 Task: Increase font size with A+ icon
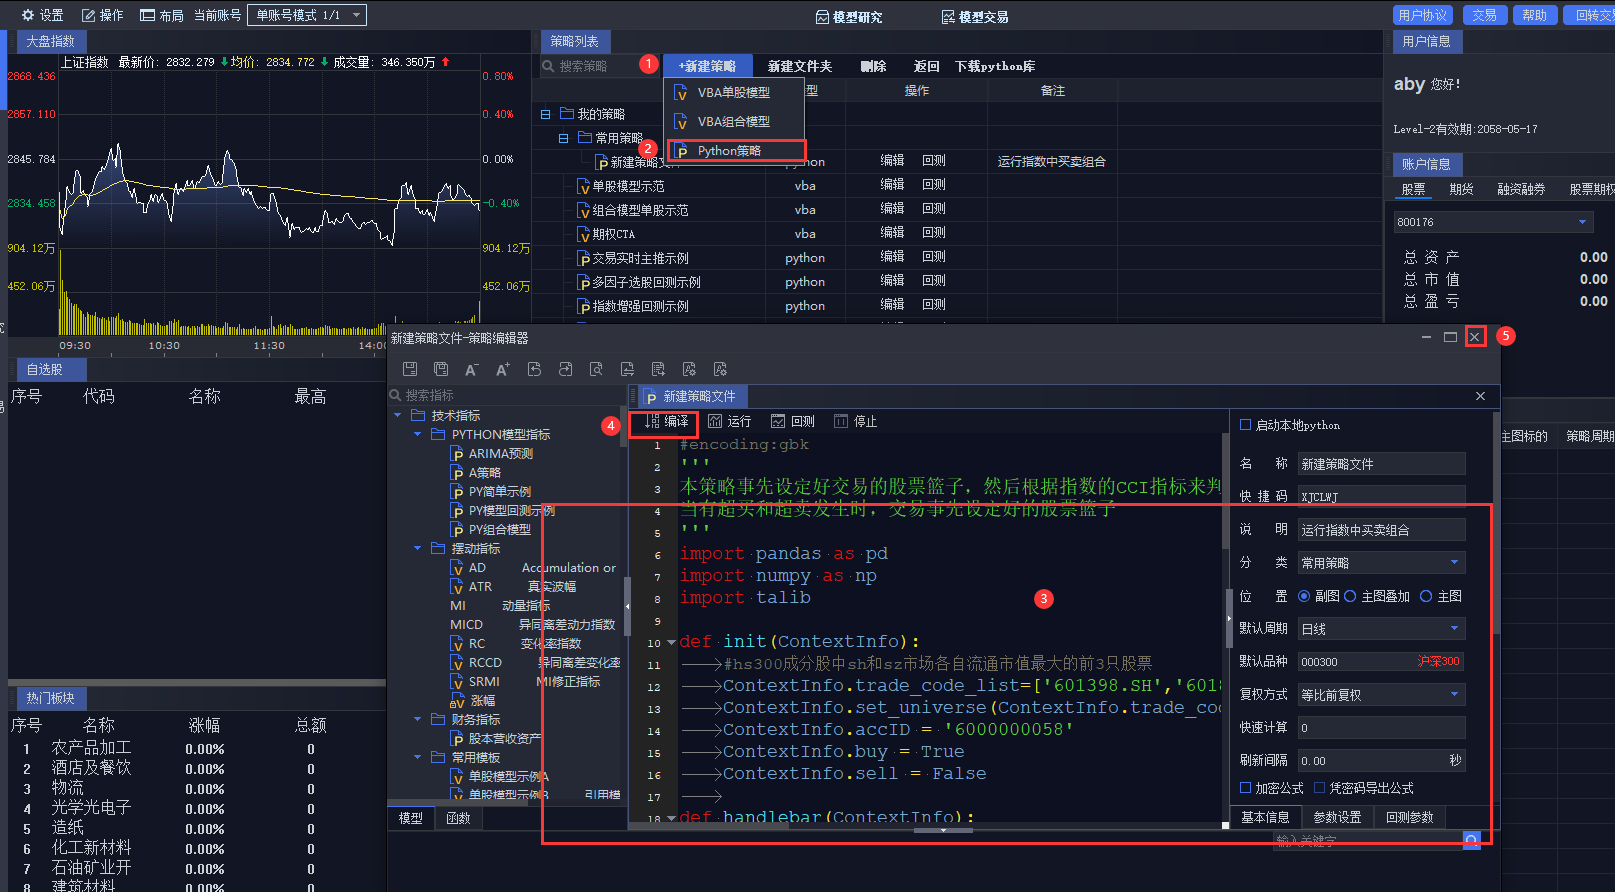[x=503, y=369]
